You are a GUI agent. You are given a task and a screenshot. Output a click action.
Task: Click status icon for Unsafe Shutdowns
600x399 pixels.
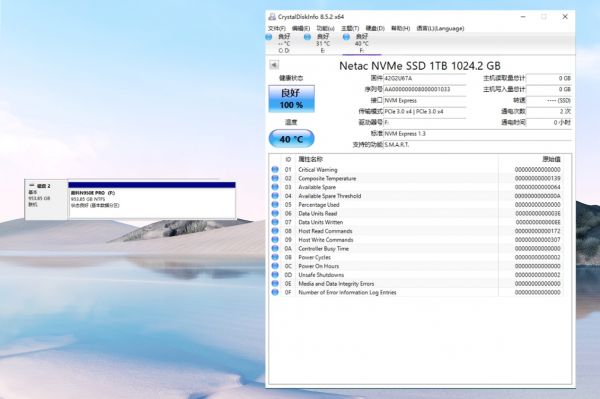pyautogui.click(x=275, y=275)
